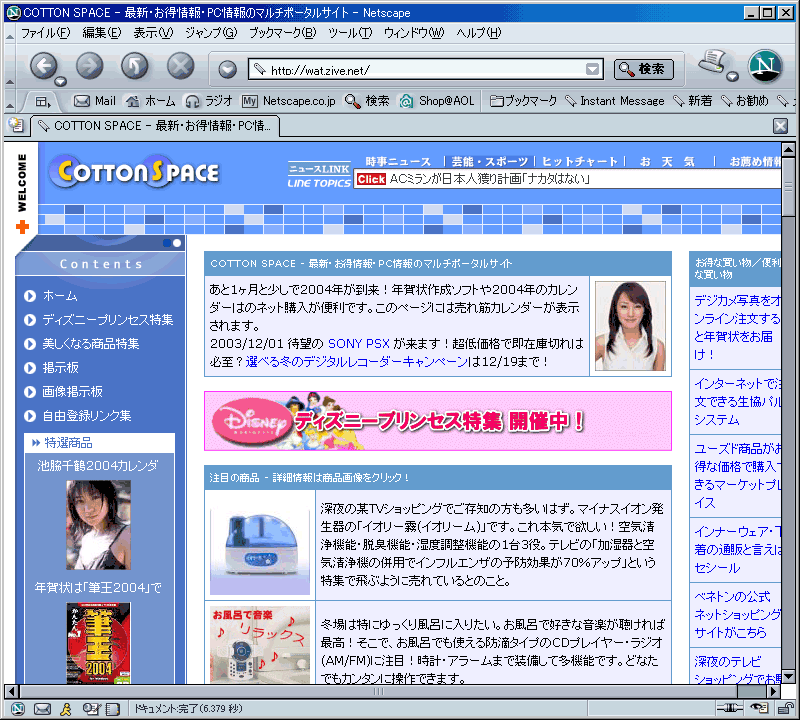The image size is (800, 720).
Task: Click the Forward navigation arrow
Action: [89, 66]
